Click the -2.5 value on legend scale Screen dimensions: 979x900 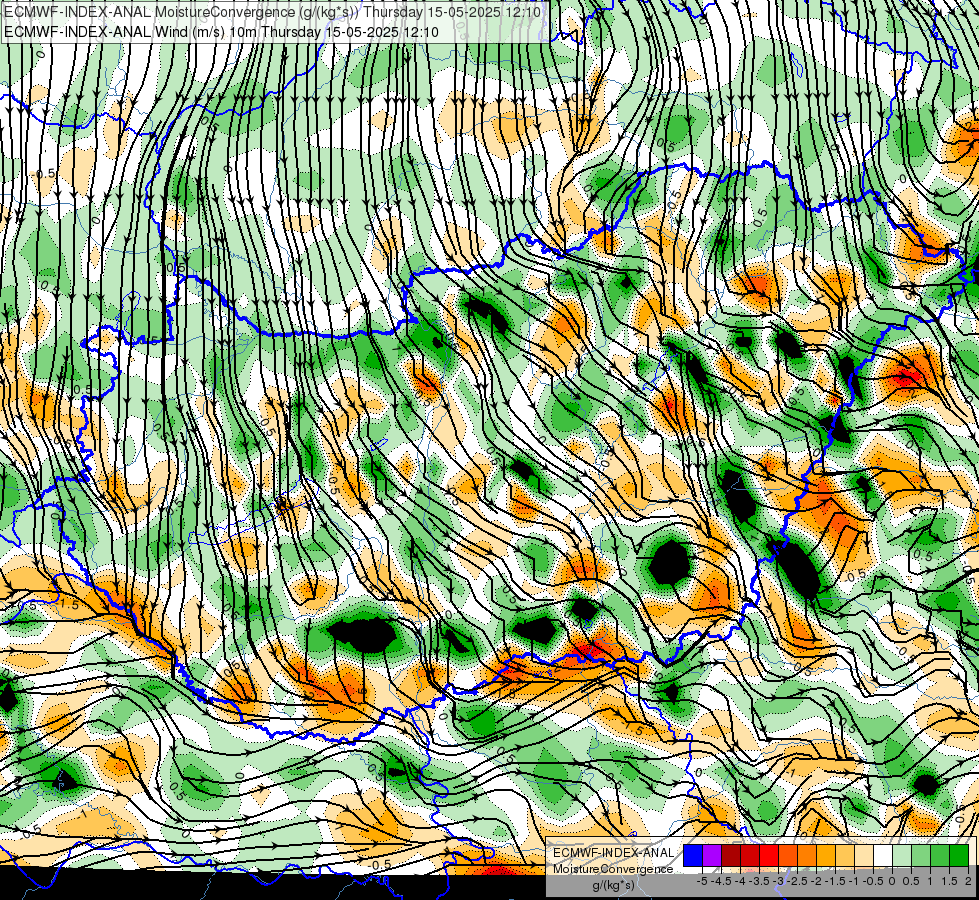797,881
